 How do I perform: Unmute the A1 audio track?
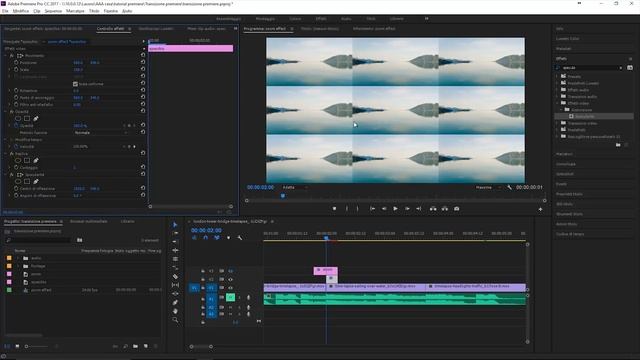point(230,298)
